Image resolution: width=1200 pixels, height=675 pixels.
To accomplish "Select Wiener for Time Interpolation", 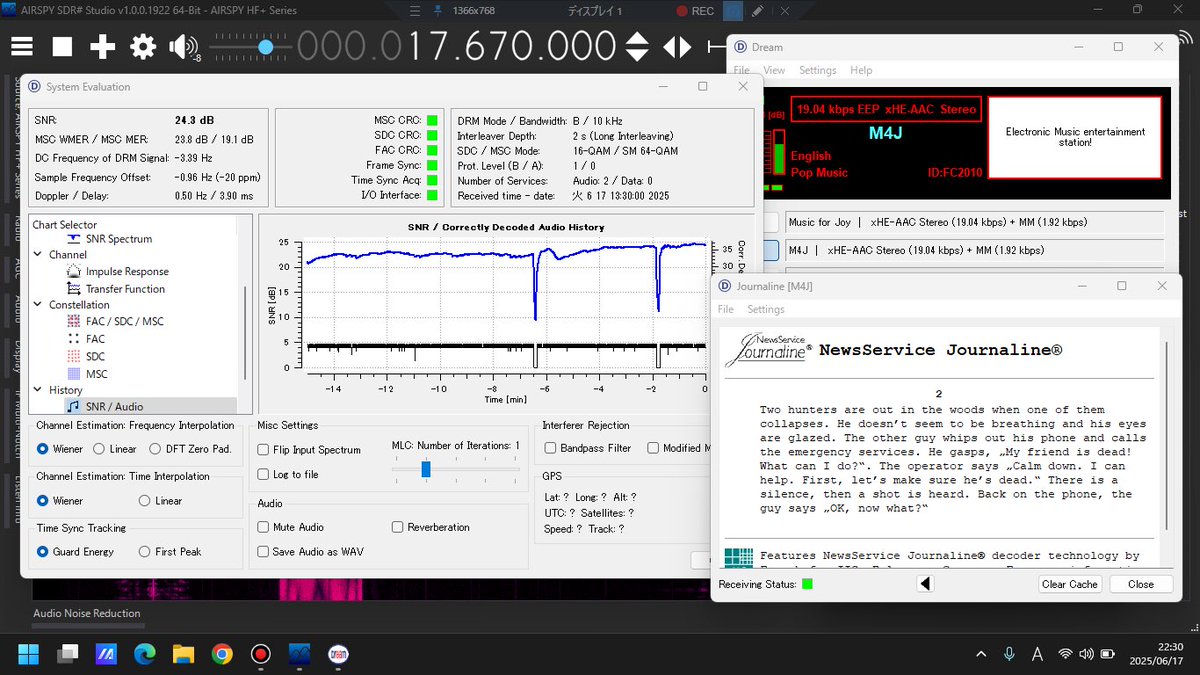I will coord(43,501).
